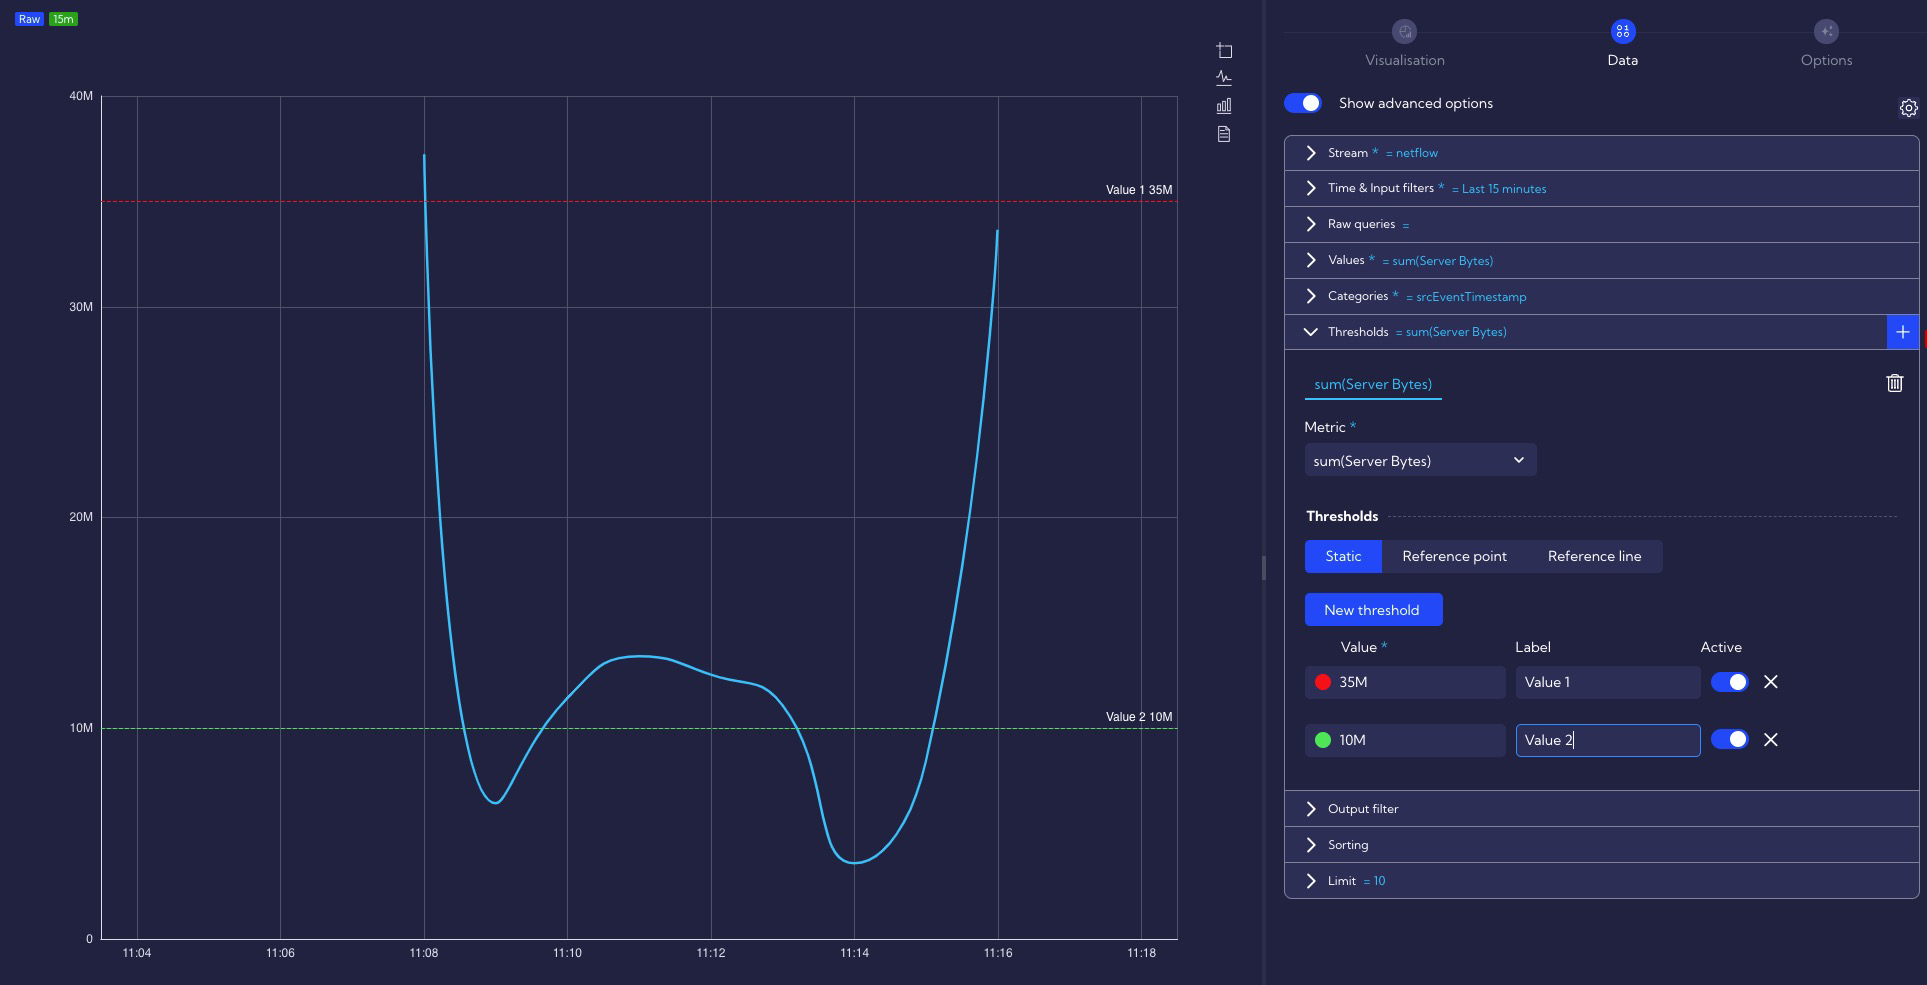Click the Value 1 label field
This screenshot has width=1927, height=985.
coord(1608,682)
